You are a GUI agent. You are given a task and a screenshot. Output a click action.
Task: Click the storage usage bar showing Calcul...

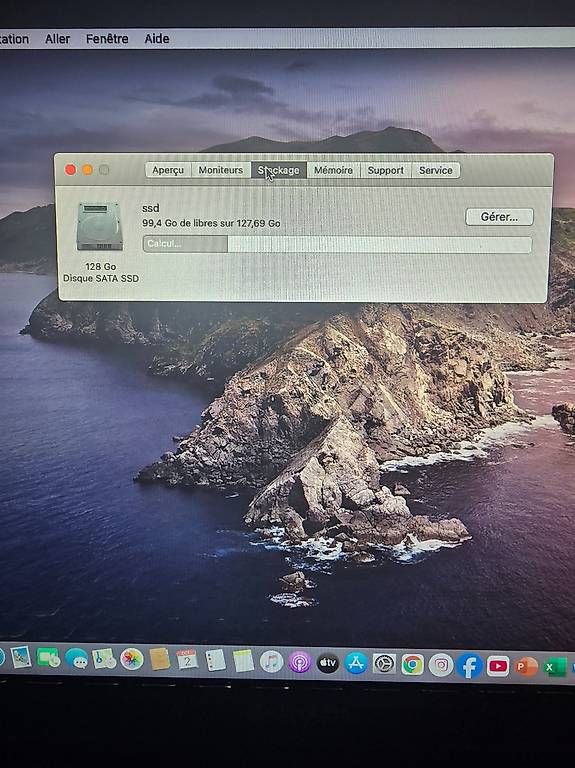(337, 244)
